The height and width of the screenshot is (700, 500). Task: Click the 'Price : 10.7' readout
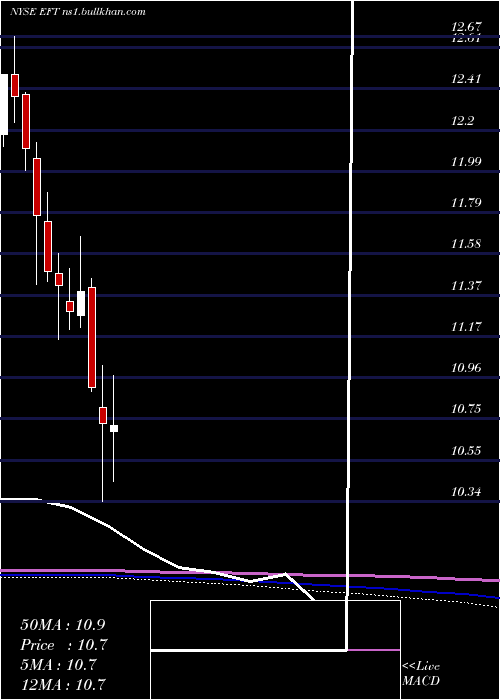64,645
